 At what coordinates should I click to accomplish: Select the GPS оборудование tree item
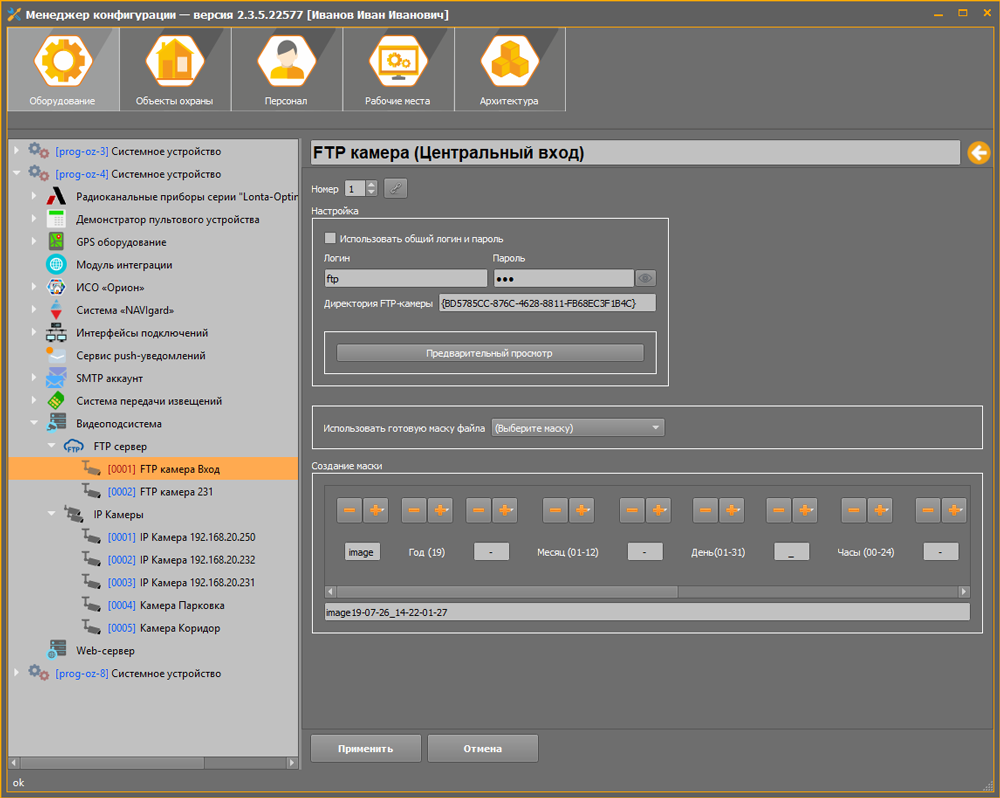click(x=121, y=242)
